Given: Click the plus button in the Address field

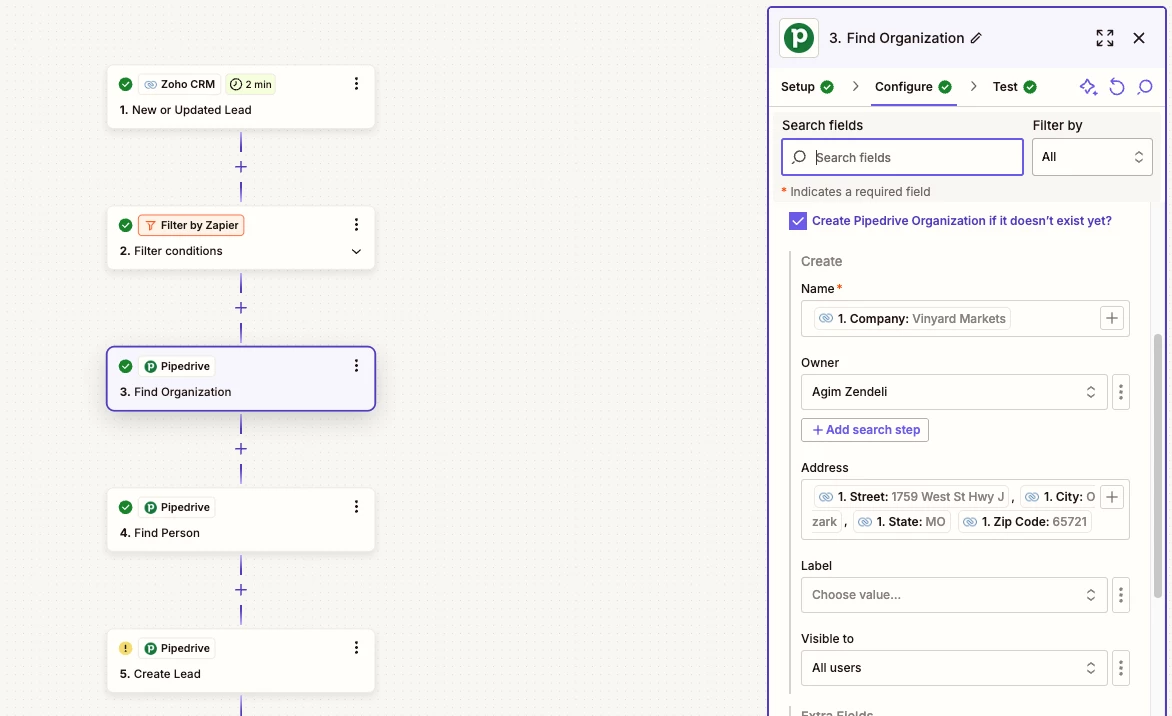Looking at the screenshot, I should [x=1112, y=497].
